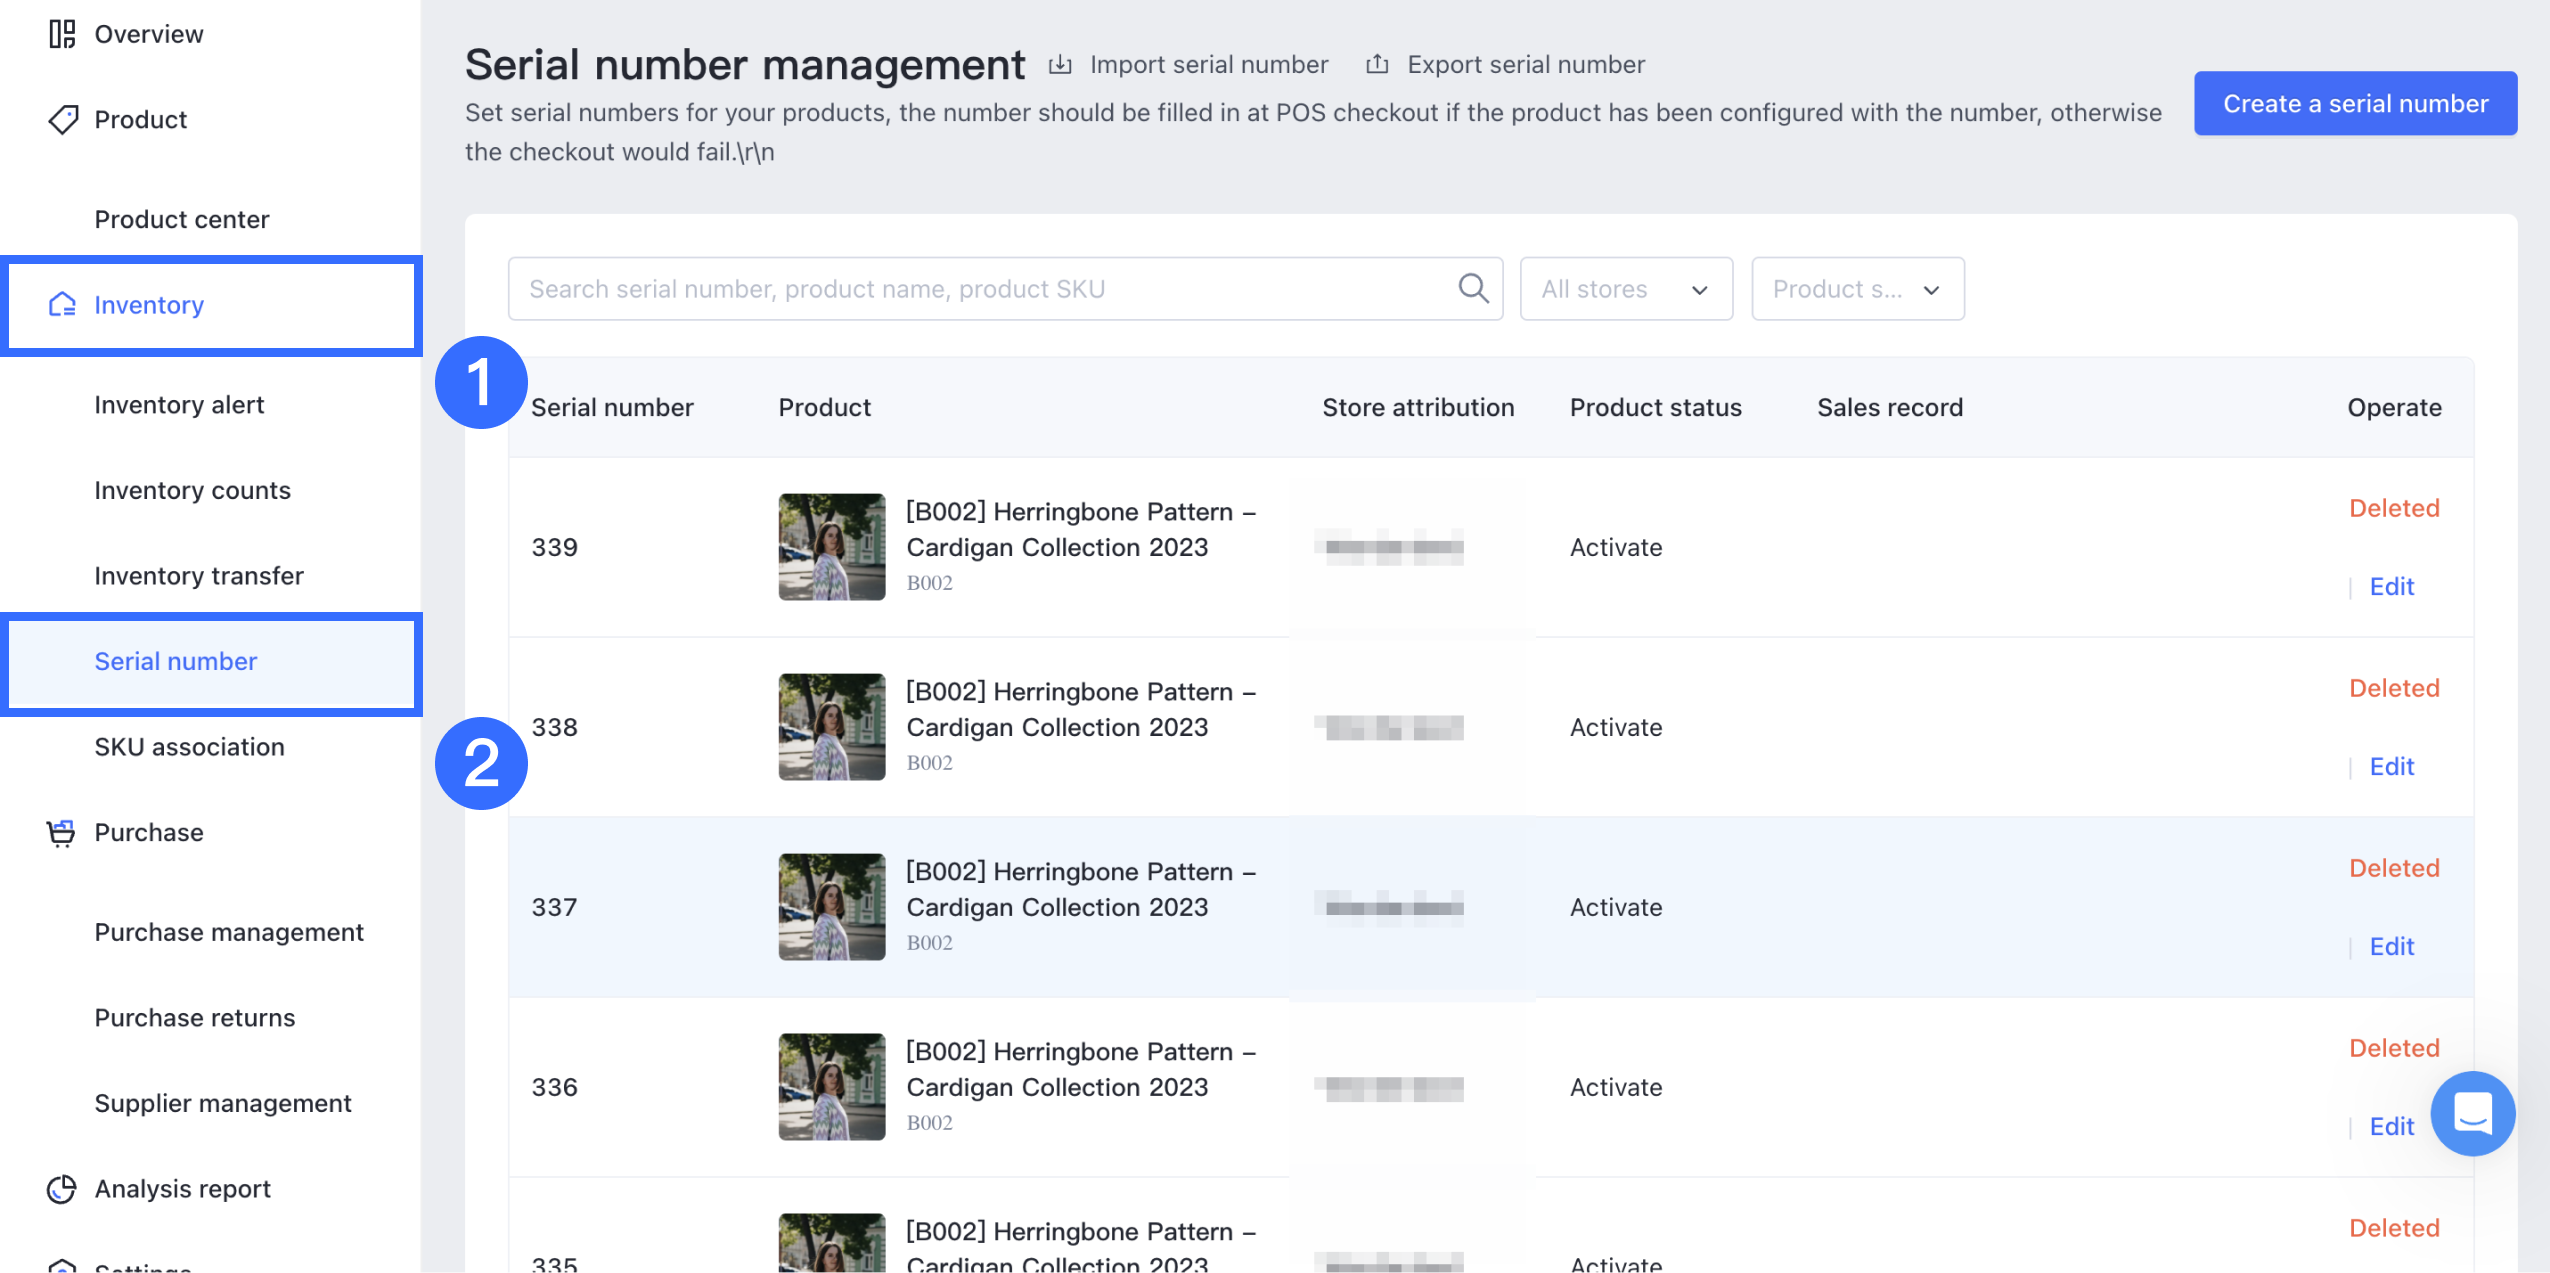
Task: Open Purchase returns in sidebar
Action: pos(195,1018)
